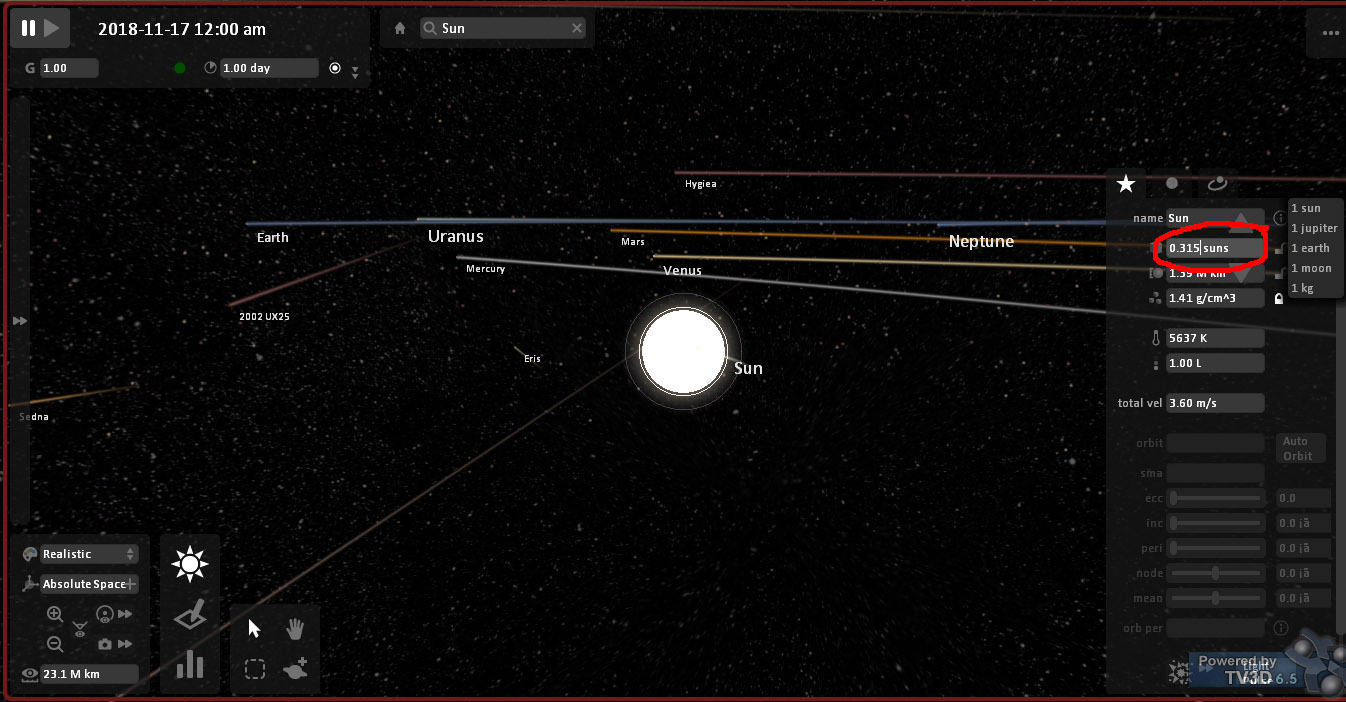Choose 1 sun mass unit
This screenshot has width=1346, height=702.
pyautogui.click(x=1305, y=208)
